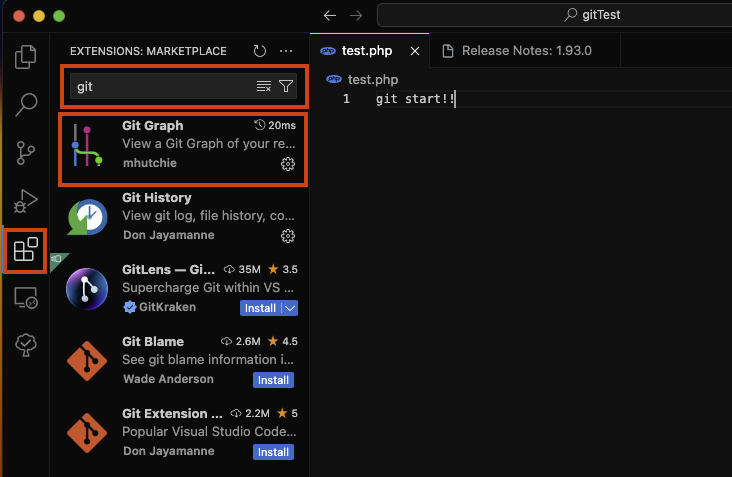Open the Extensions views and more actions menu
Viewport: 732px width, 477px height.
(x=286, y=51)
